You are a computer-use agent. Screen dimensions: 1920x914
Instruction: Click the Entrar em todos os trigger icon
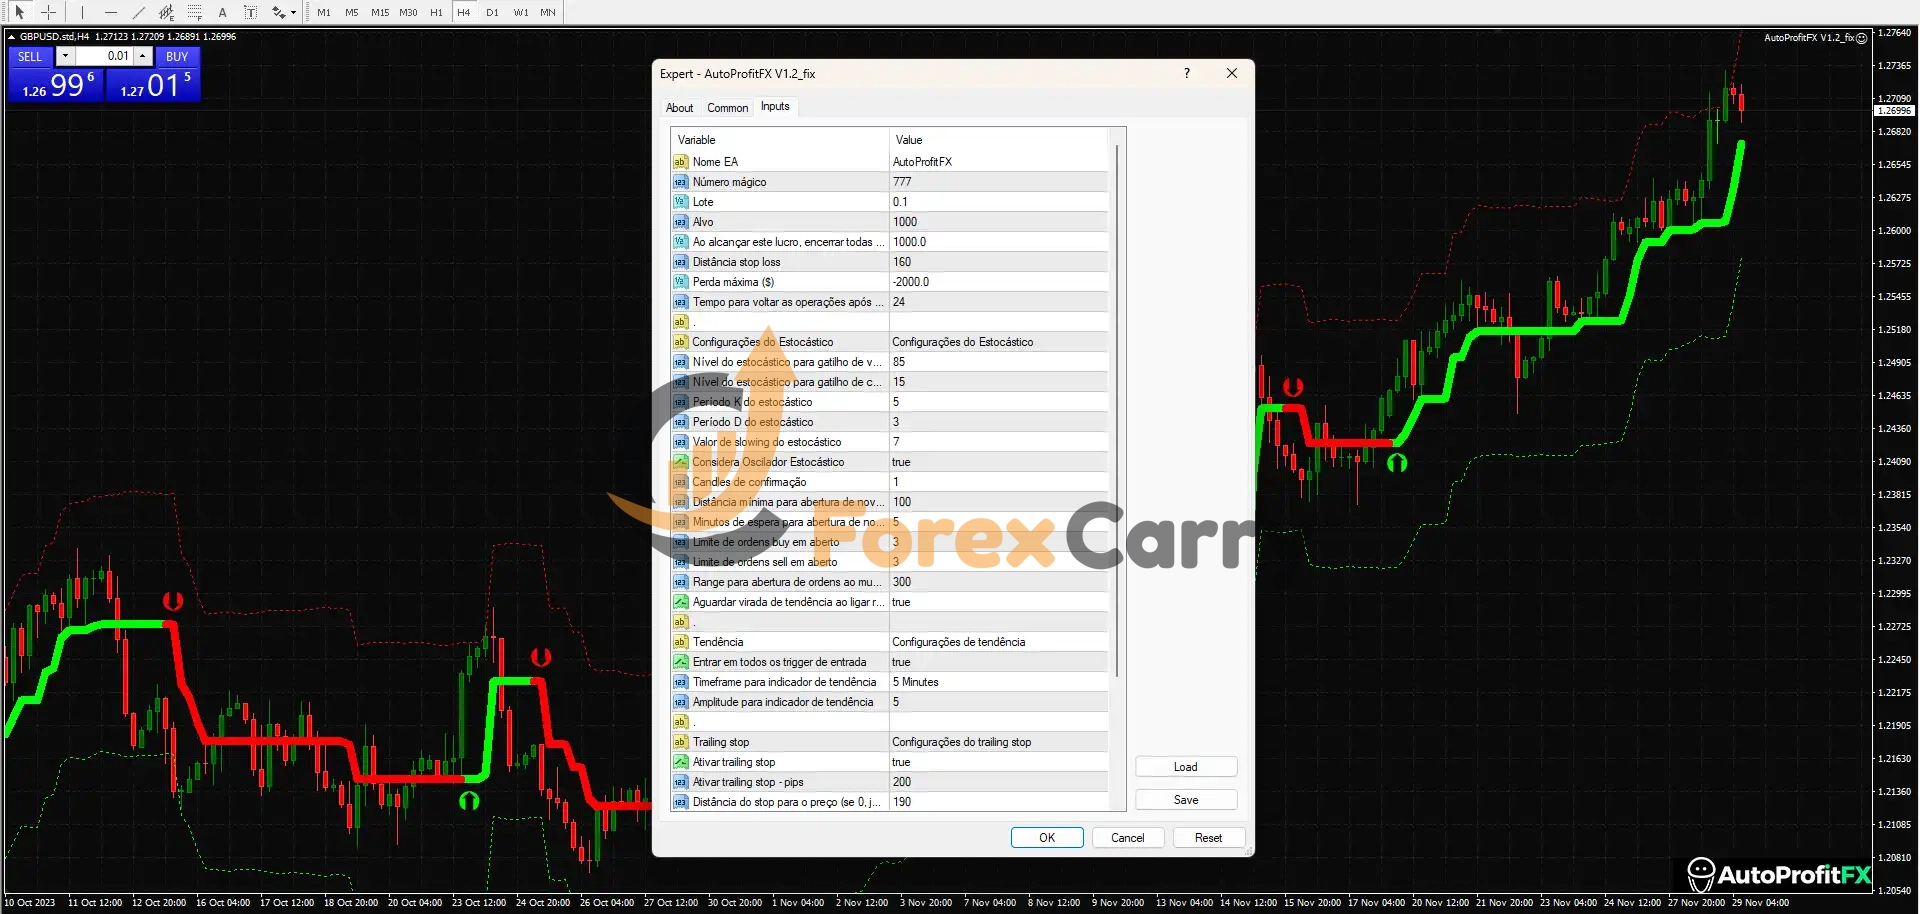[x=680, y=662]
